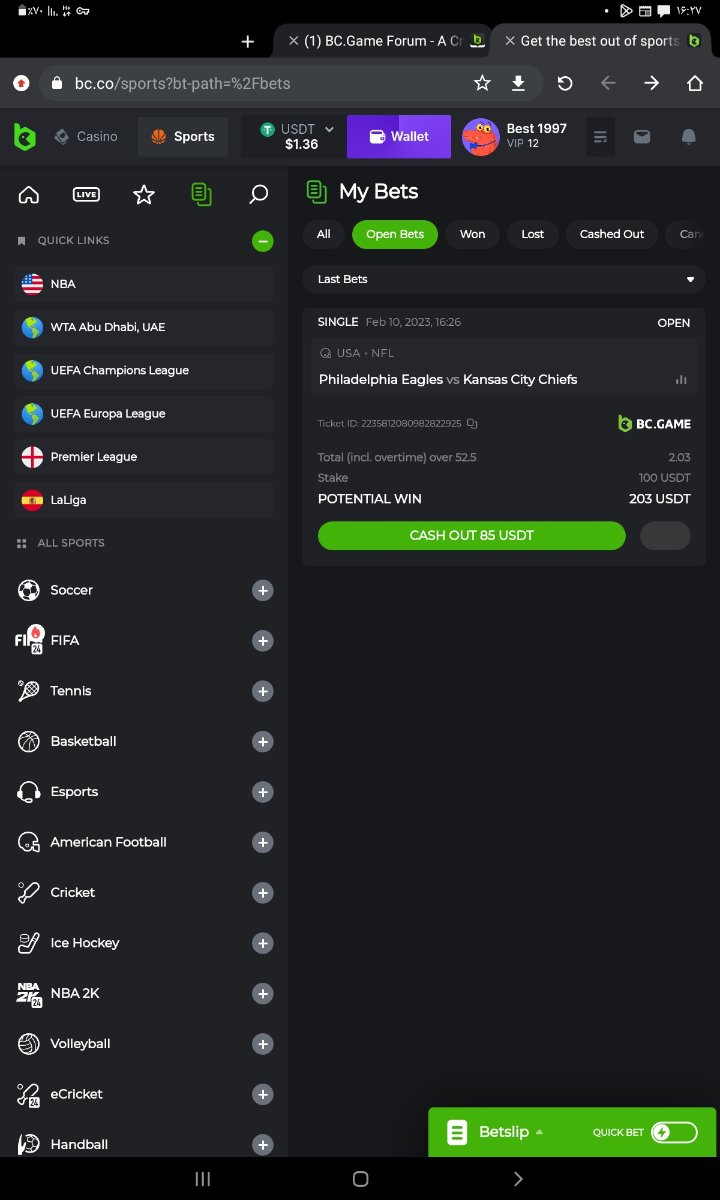Toggle the switch beside Cash Out button
The height and width of the screenshot is (1200, 720).
tap(664, 536)
